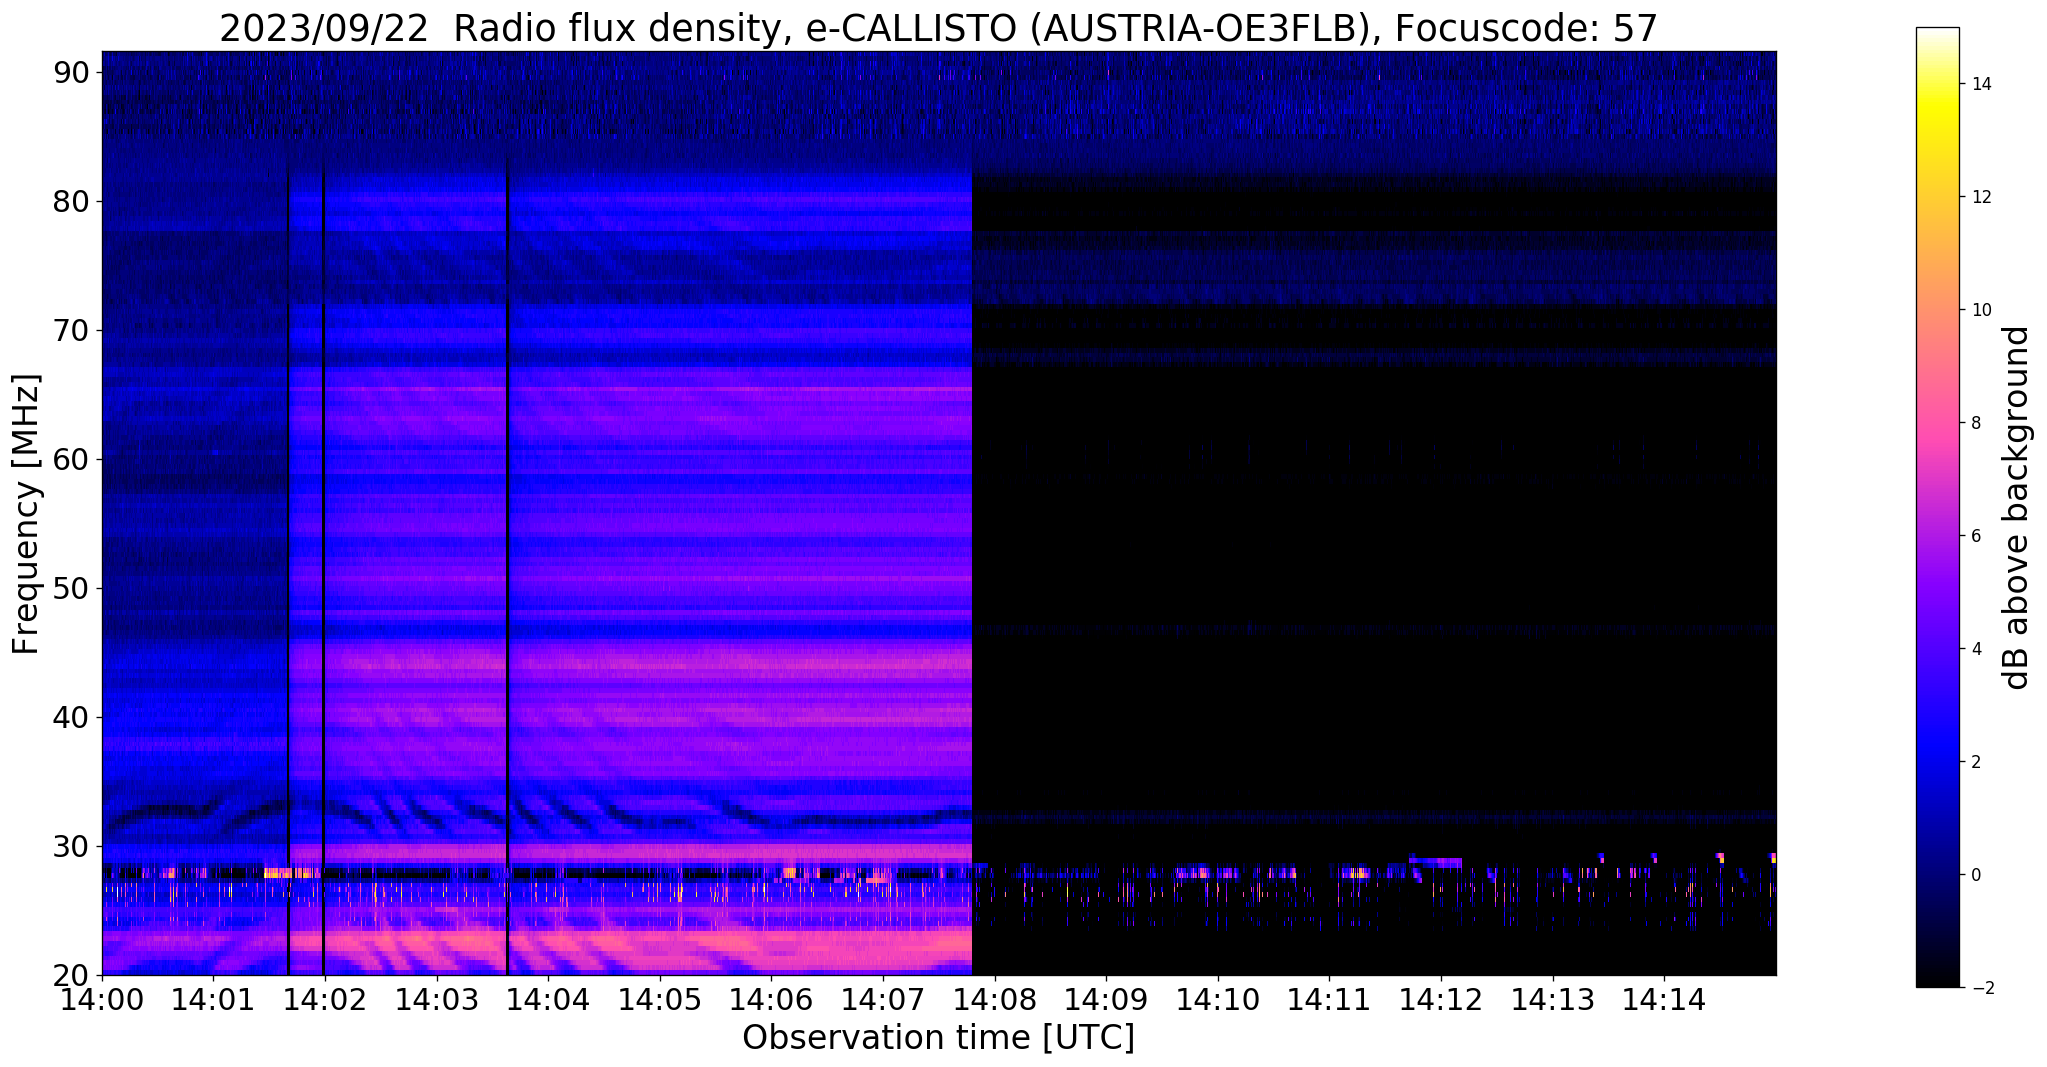Click the colorbar tick value 2
This screenshot has width=2047, height=1067.
(1974, 762)
